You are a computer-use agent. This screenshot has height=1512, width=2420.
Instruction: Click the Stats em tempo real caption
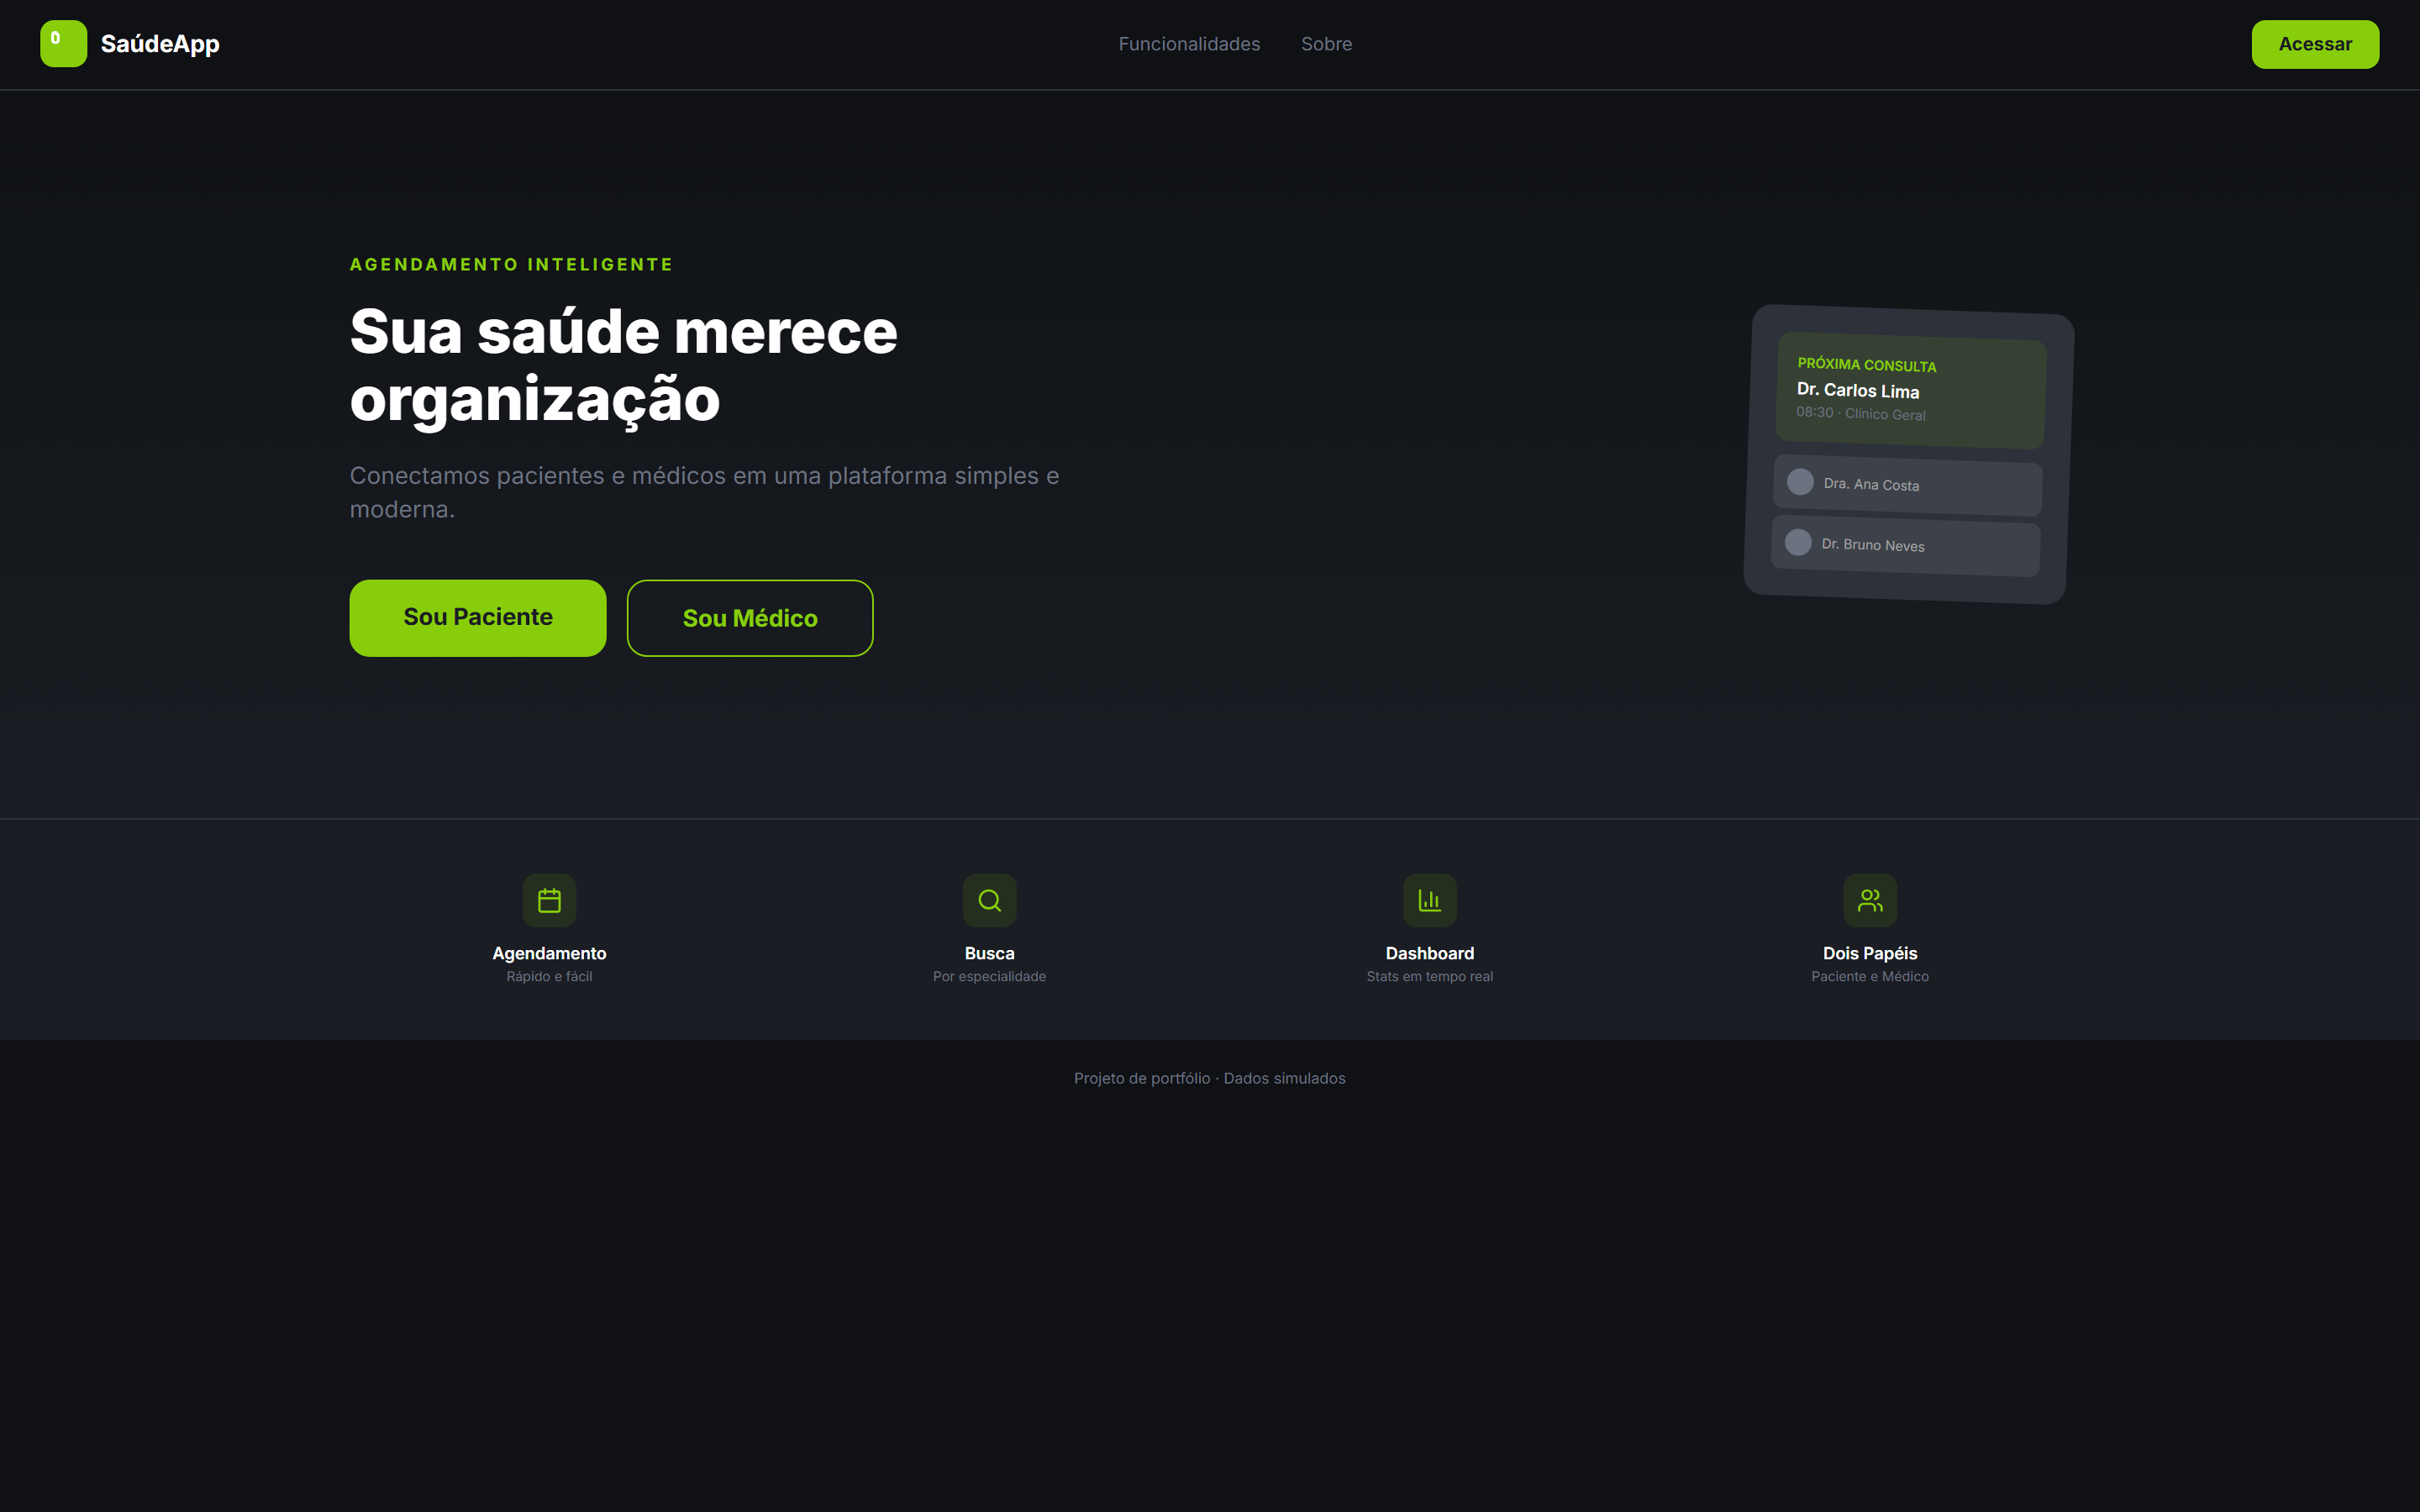1429,976
